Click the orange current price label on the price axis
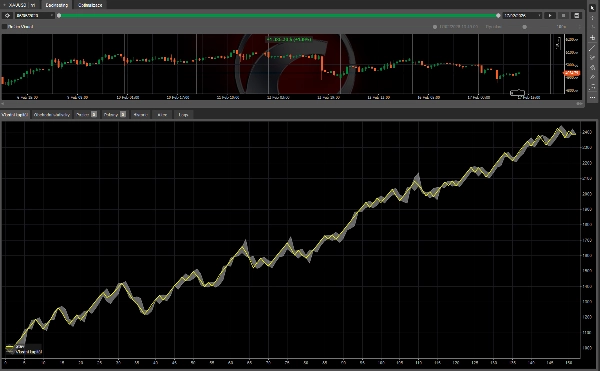The height and width of the screenshot is (371, 600). pos(571,73)
